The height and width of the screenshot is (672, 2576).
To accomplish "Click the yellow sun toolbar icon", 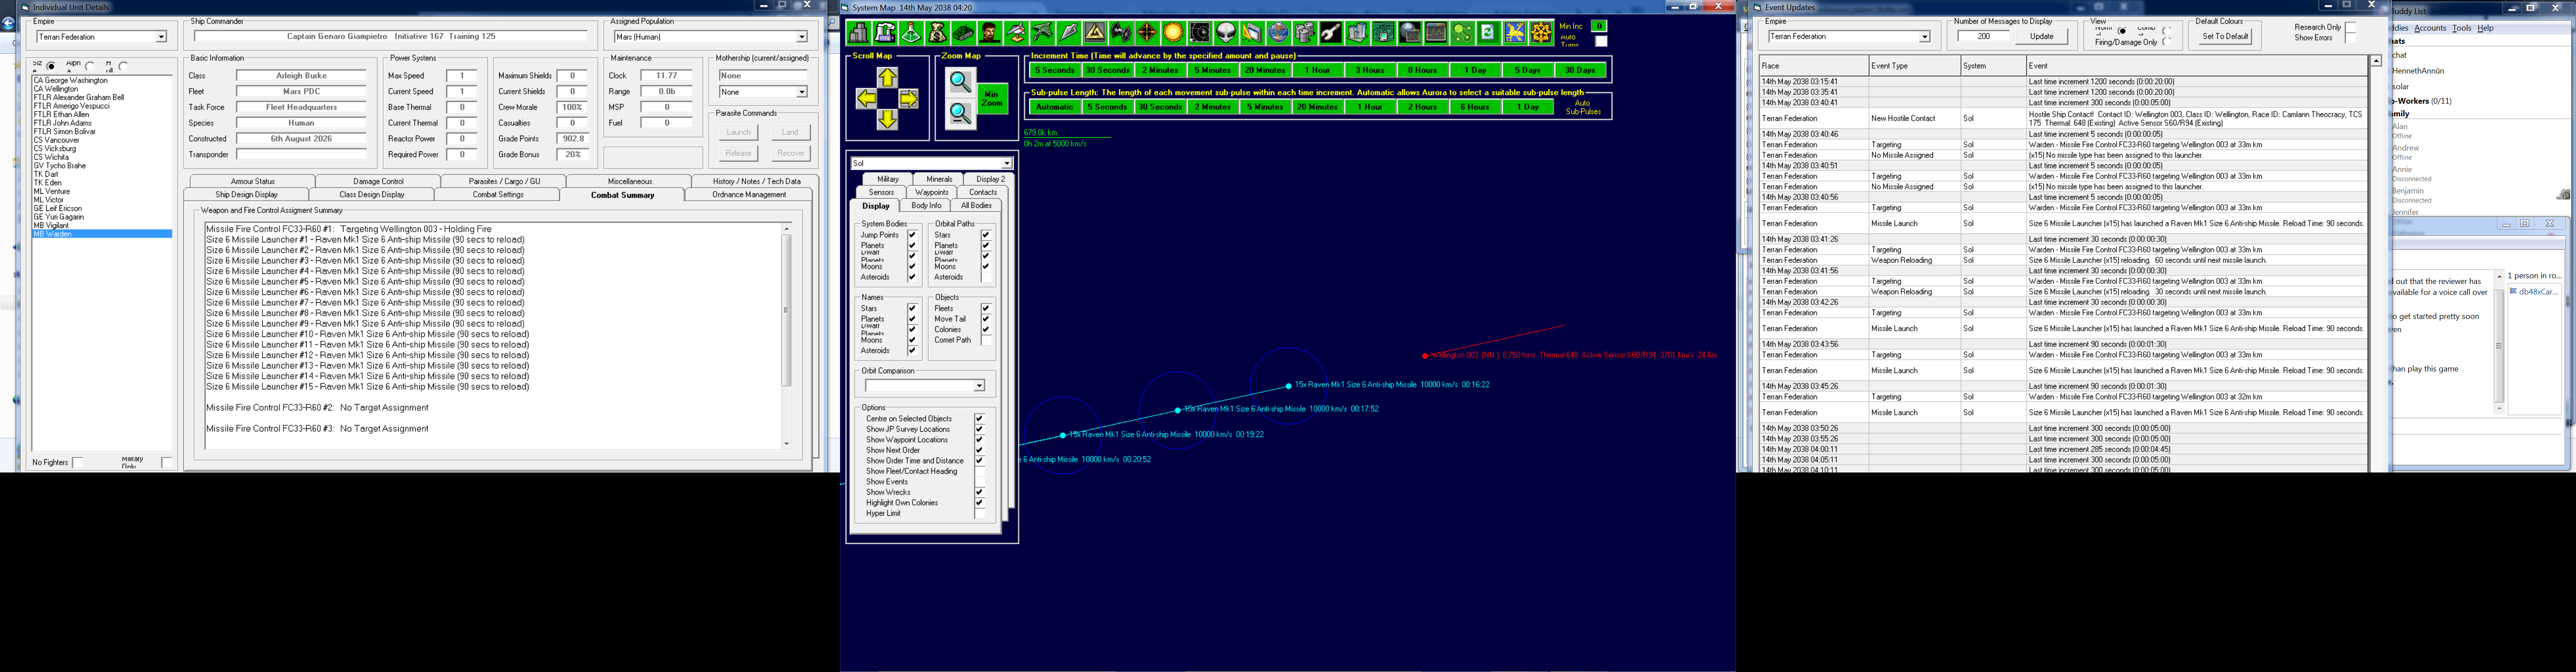I will 1174,33.
